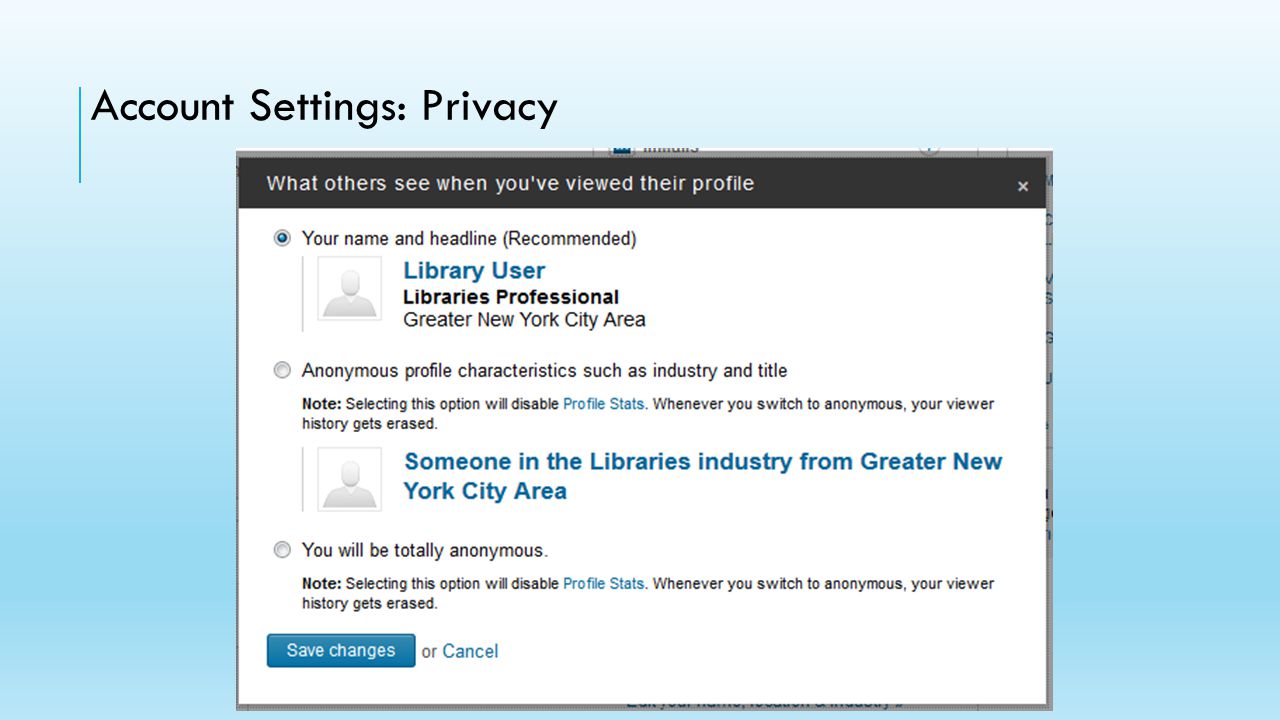The height and width of the screenshot is (720, 1280).
Task: Click the 'Libraries Professional' headline text
Action: [x=511, y=297]
